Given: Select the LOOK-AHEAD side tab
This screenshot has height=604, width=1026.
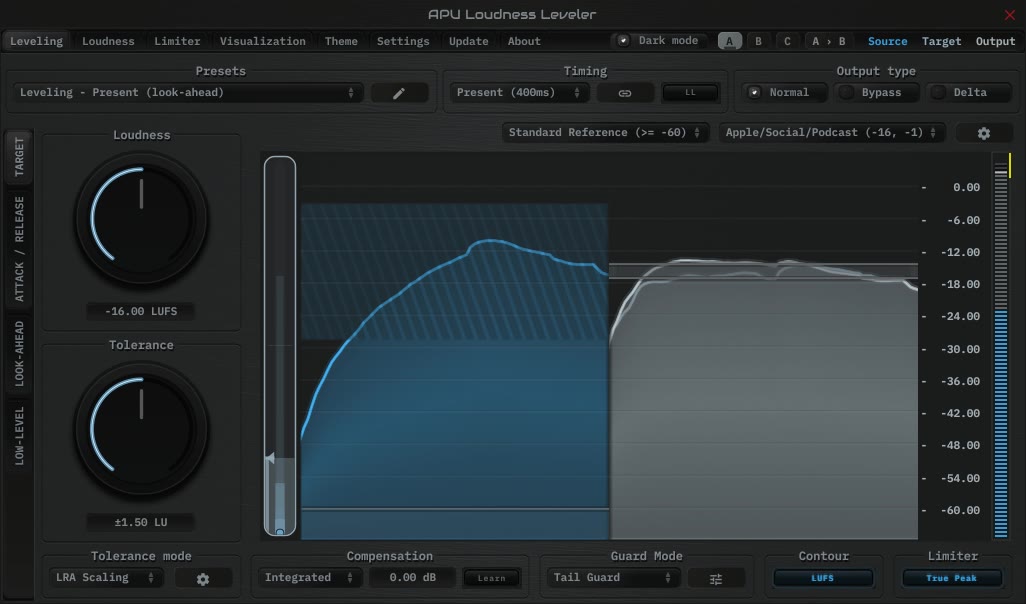Looking at the screenshot, I should point(19,353).
